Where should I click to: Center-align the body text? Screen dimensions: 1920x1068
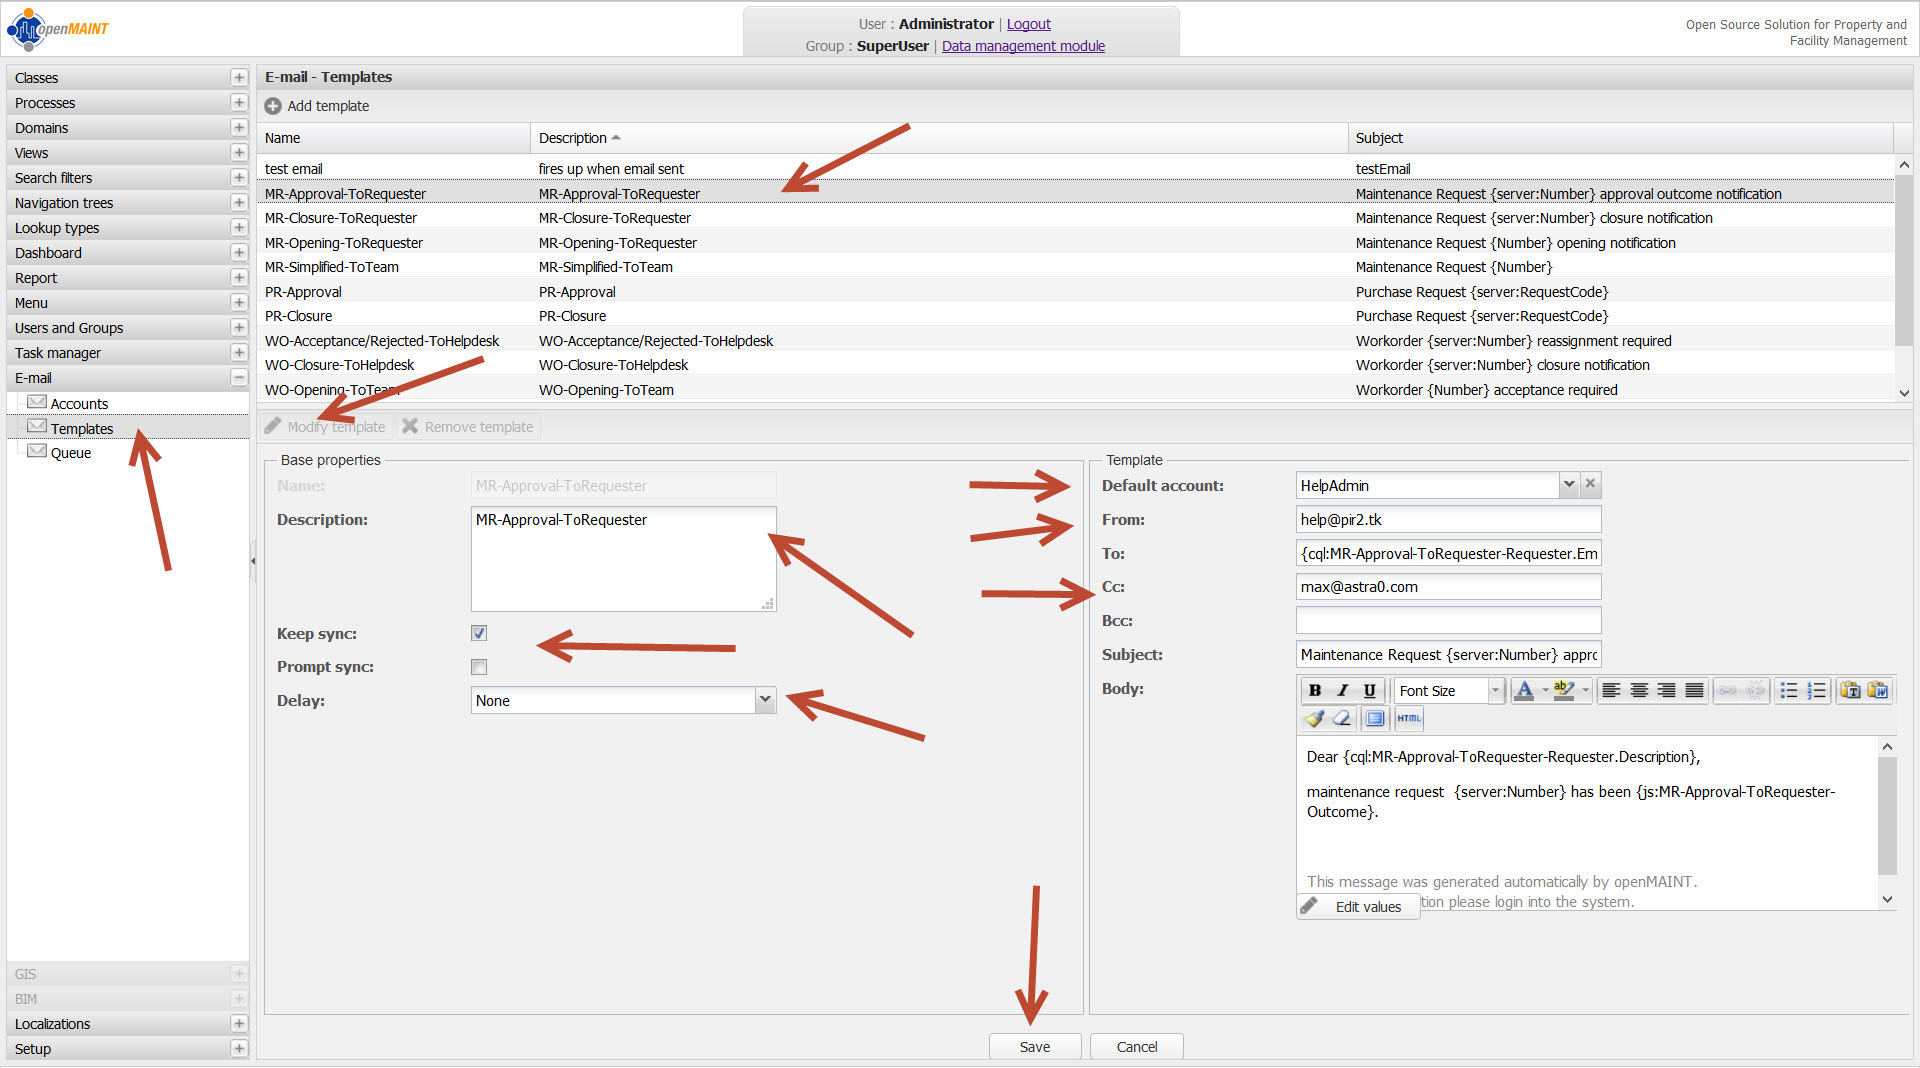pyautogui.click(x=1639, y=691)
